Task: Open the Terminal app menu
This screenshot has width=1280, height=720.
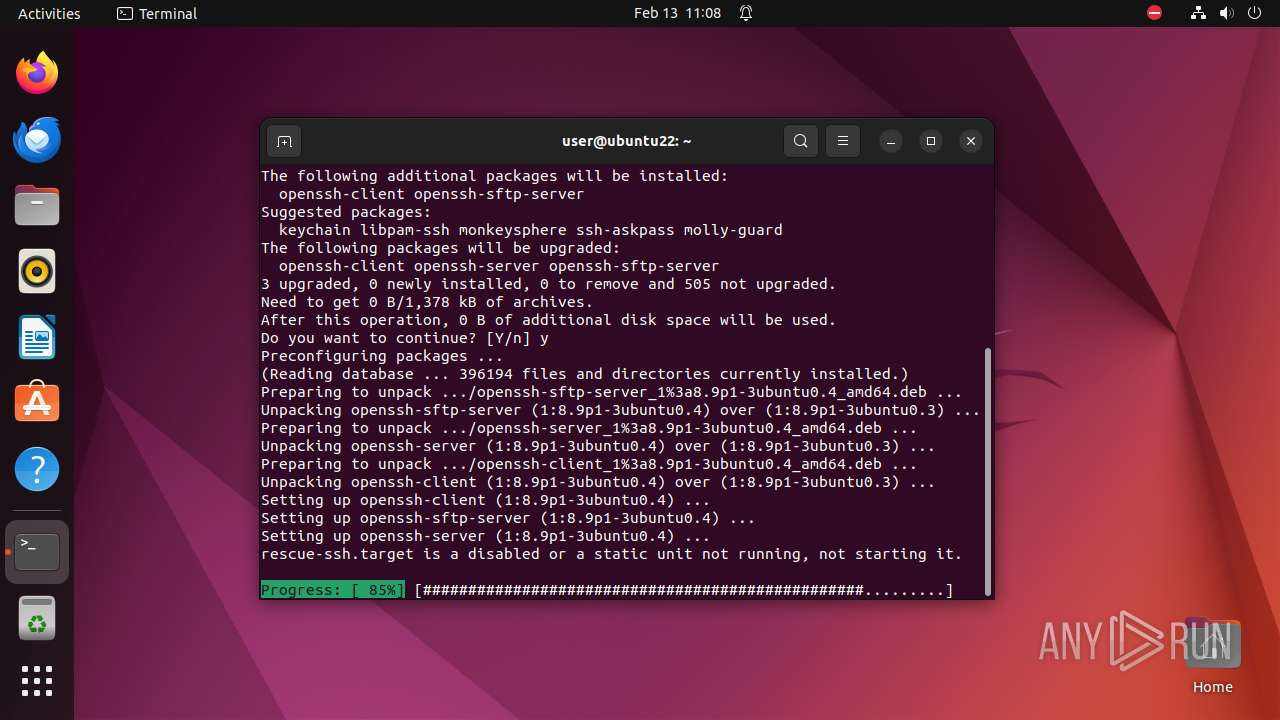Action: pyautogui.click(x=157, y=13)
